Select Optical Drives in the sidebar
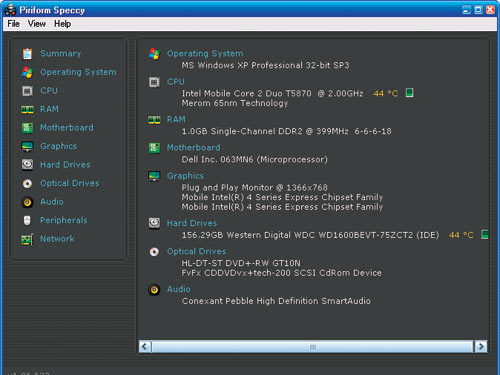Image resolution: width=500 pixels, height=375 pixels. point(70,183)
